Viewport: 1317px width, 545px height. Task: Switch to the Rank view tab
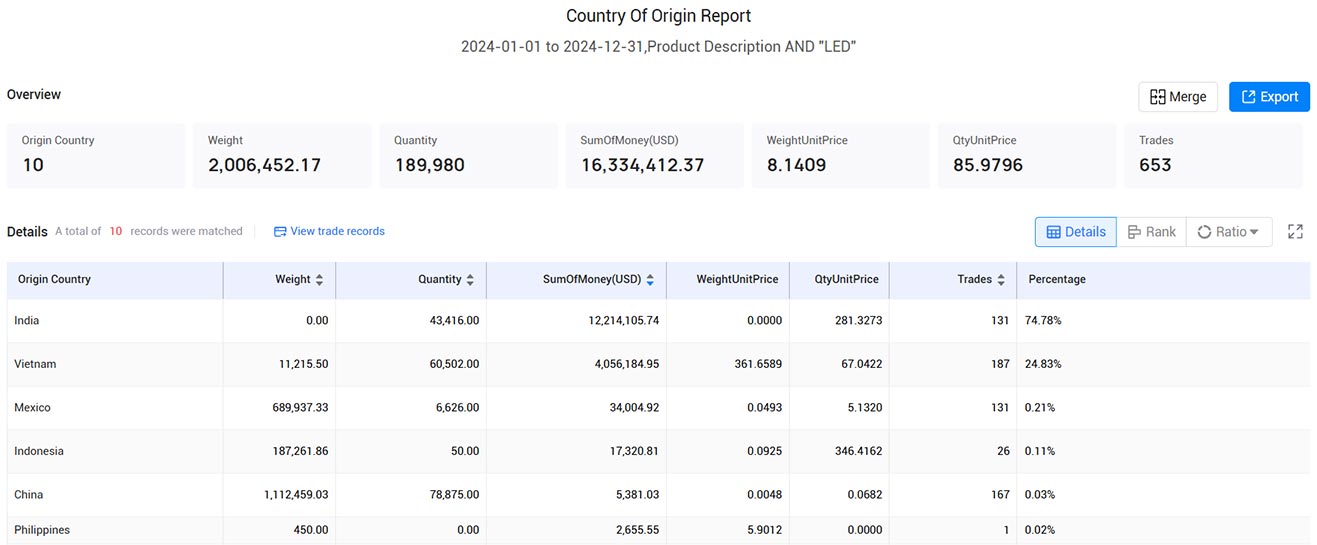point(1151,232)
